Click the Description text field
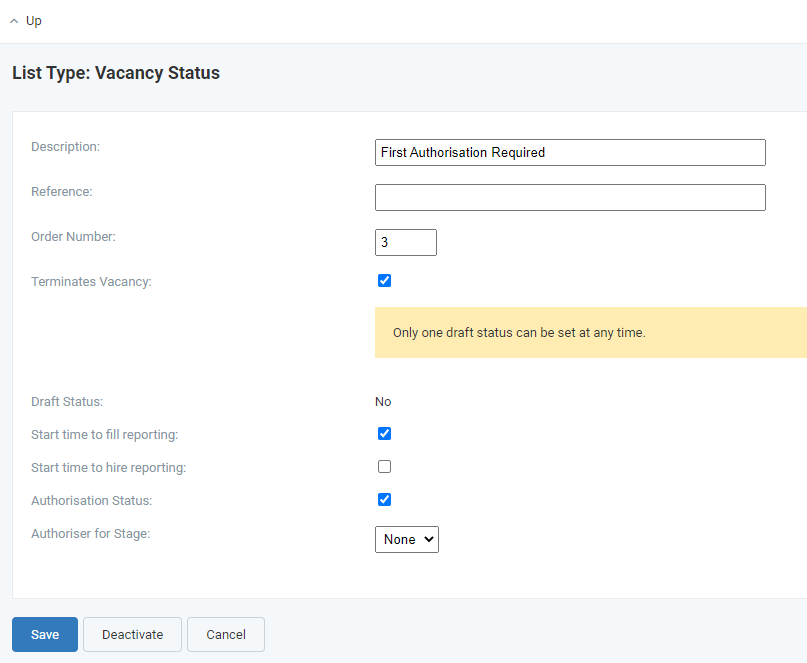This screenshot has width=807, height=663. (570, 152)
